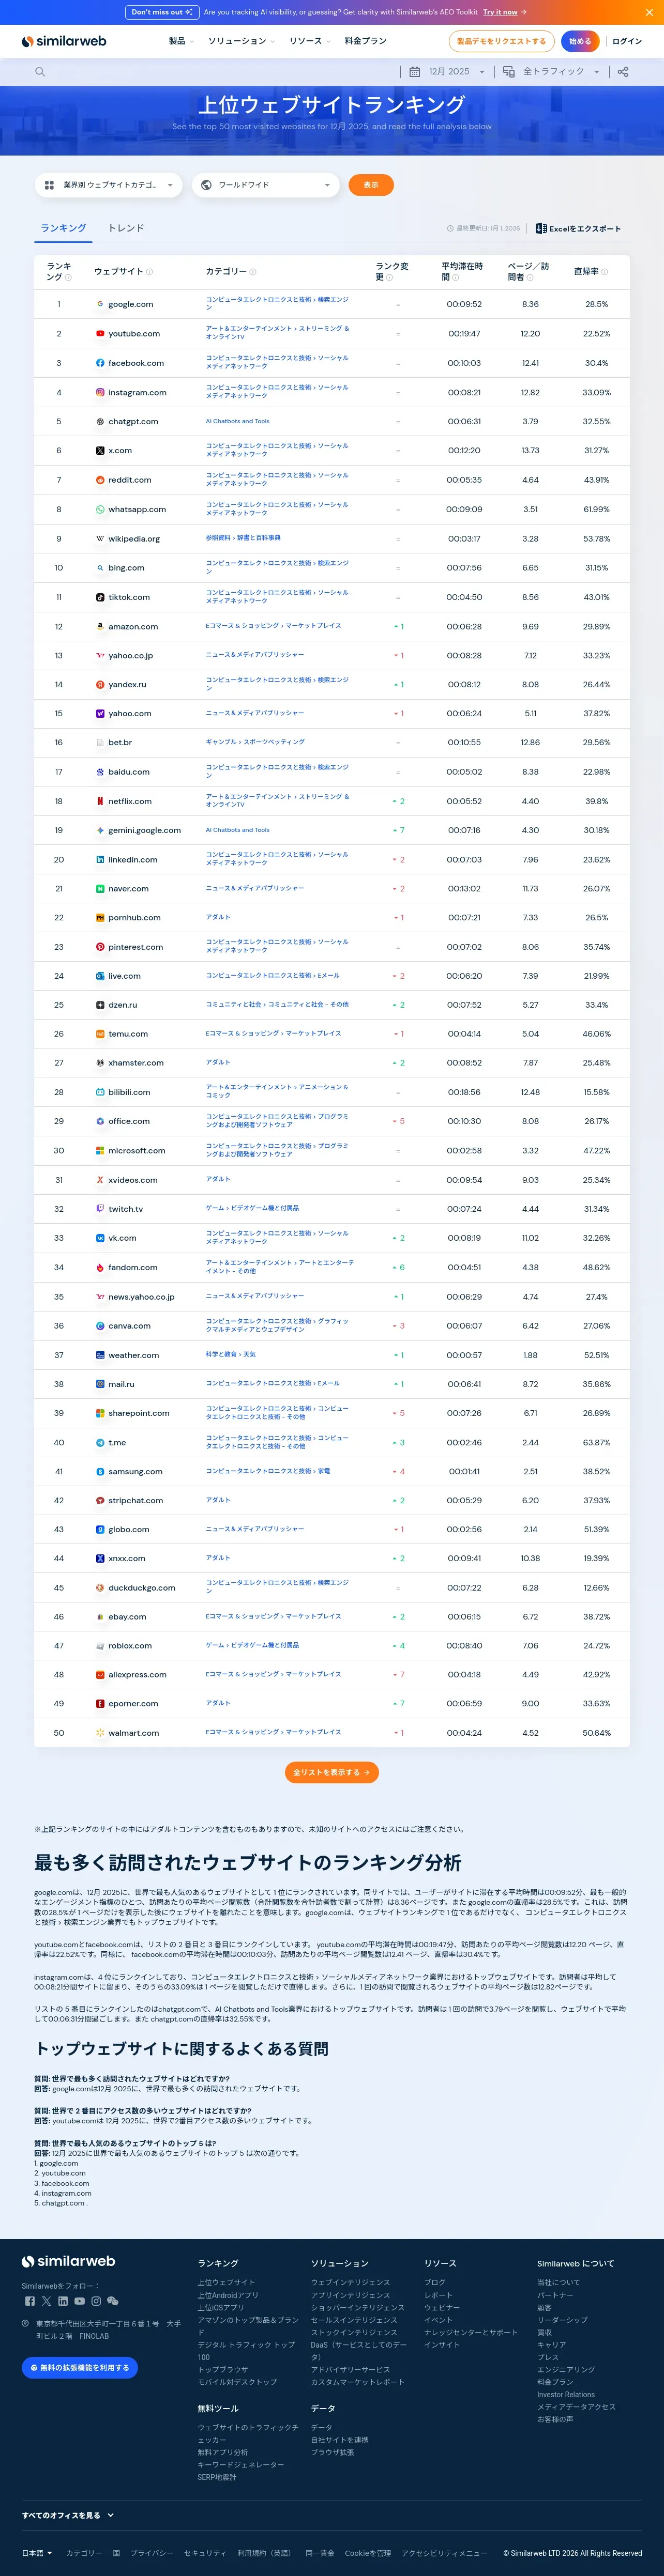The height and width of the screenshot is (2576, 664).
Task: Open the 日本語 language selector
Action: 37,2553
